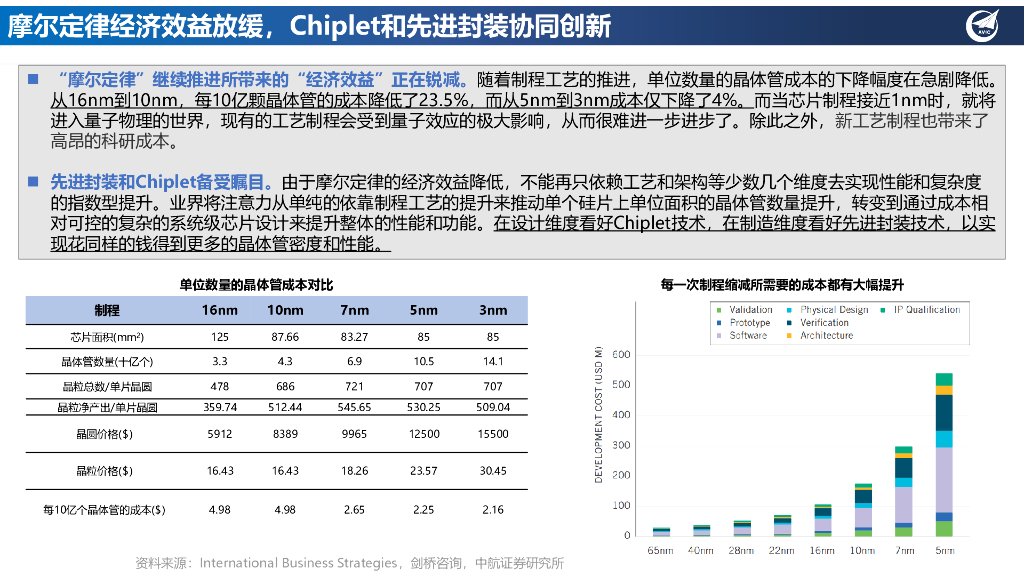
Task: Click the Physical Design legend color swatch
Action: tap(790, 310)
